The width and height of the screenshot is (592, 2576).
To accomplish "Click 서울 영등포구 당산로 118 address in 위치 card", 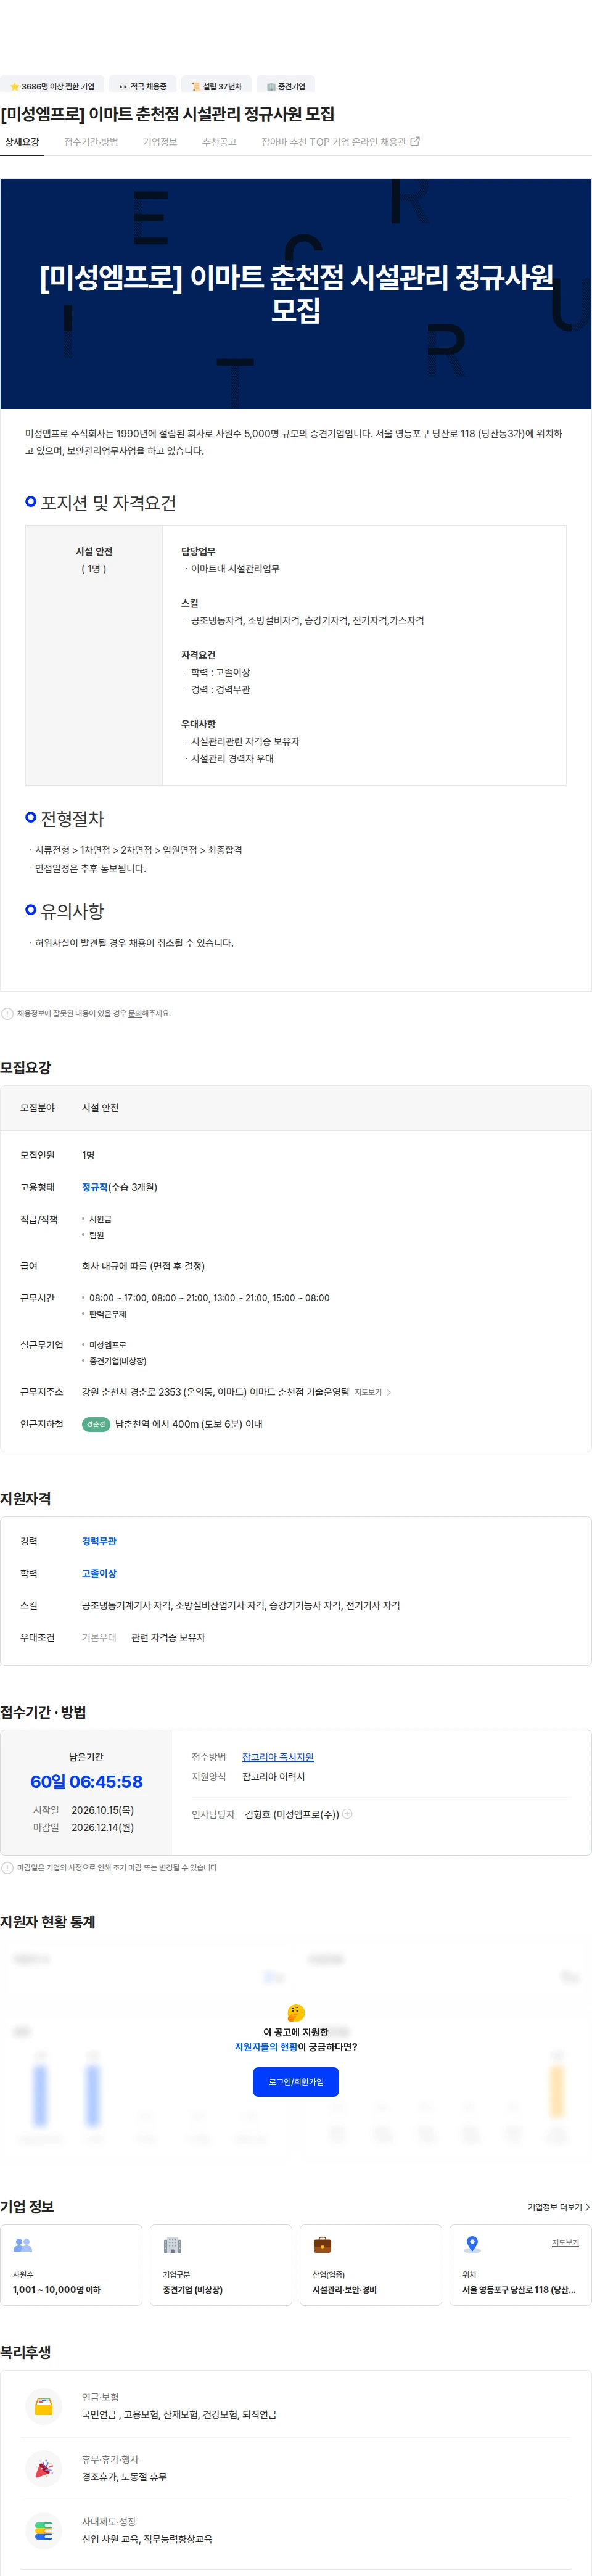I will 519,2290.
